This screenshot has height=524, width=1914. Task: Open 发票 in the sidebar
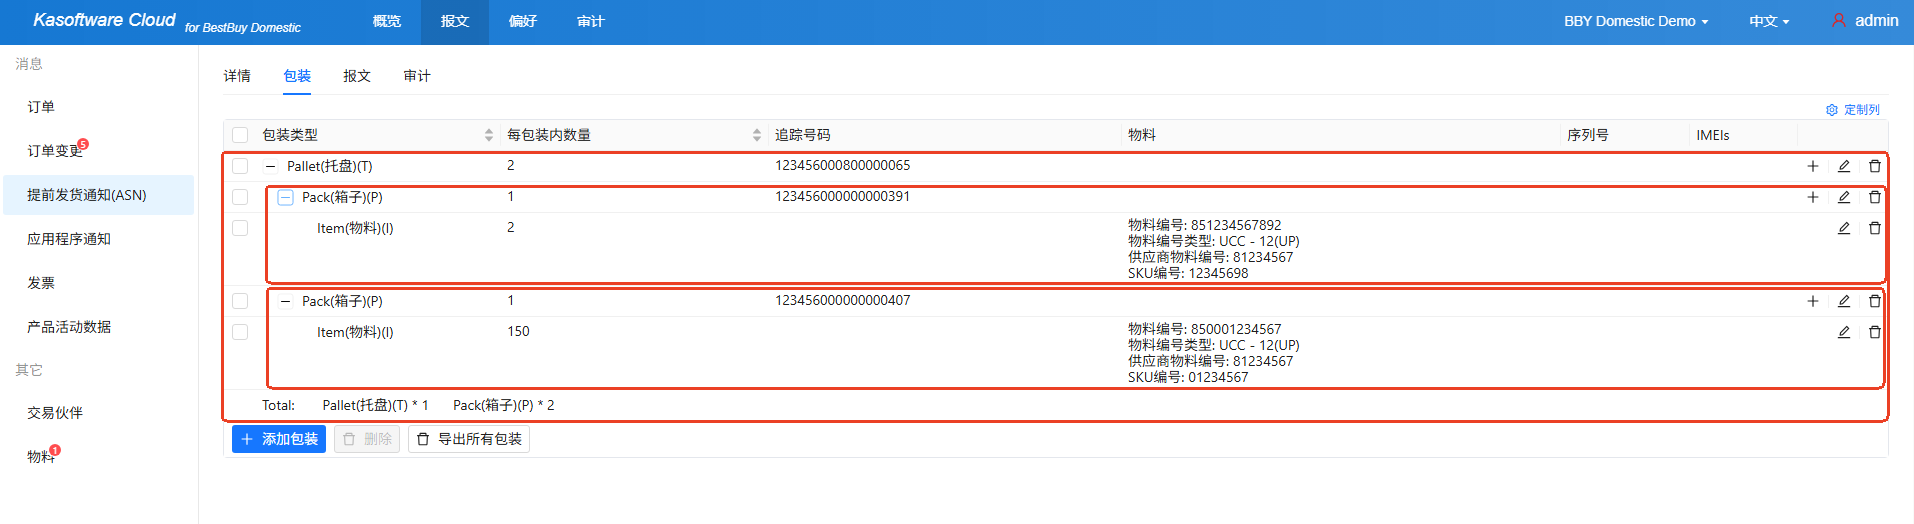[x=98, y=283]
